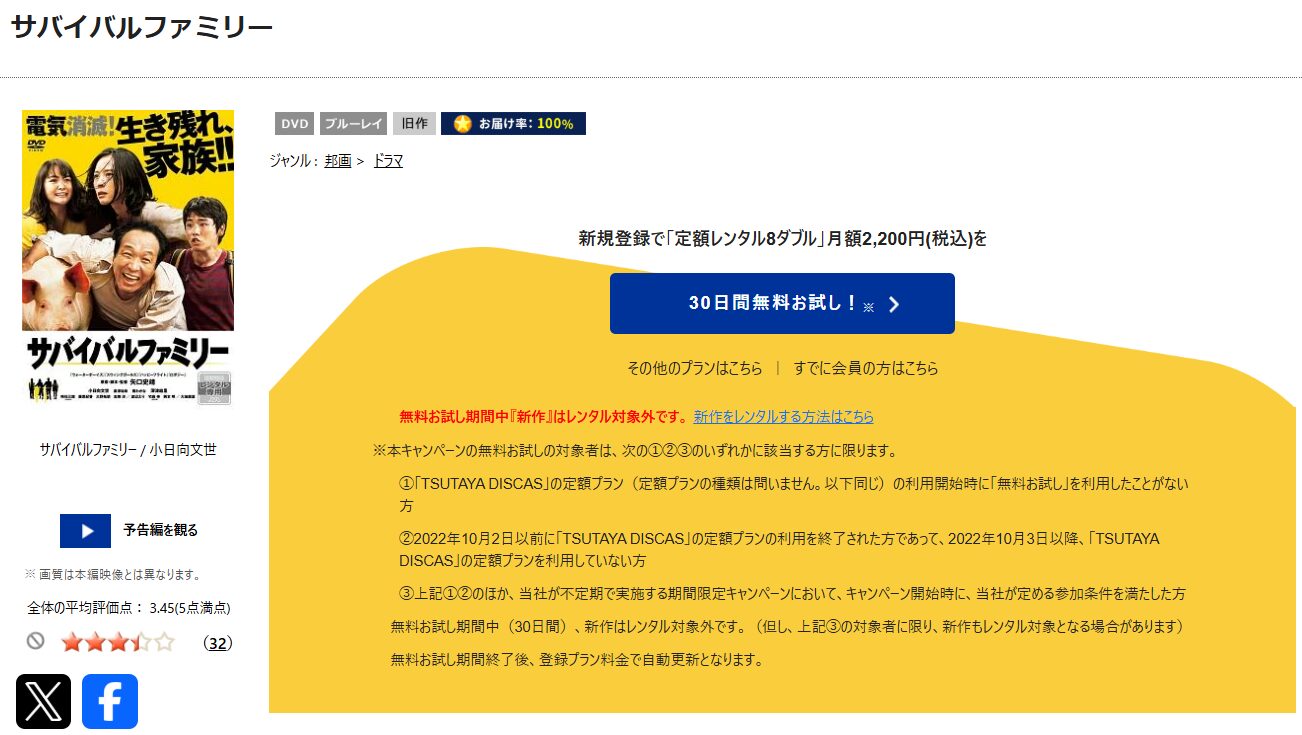Open the サバイバルファミリー DVD cover image

coord(128,258)
